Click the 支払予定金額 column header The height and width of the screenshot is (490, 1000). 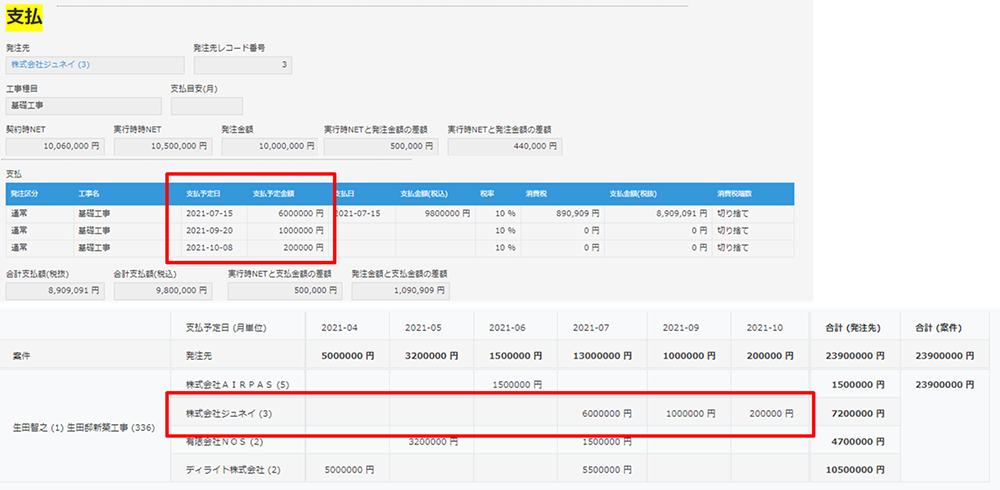275,194
